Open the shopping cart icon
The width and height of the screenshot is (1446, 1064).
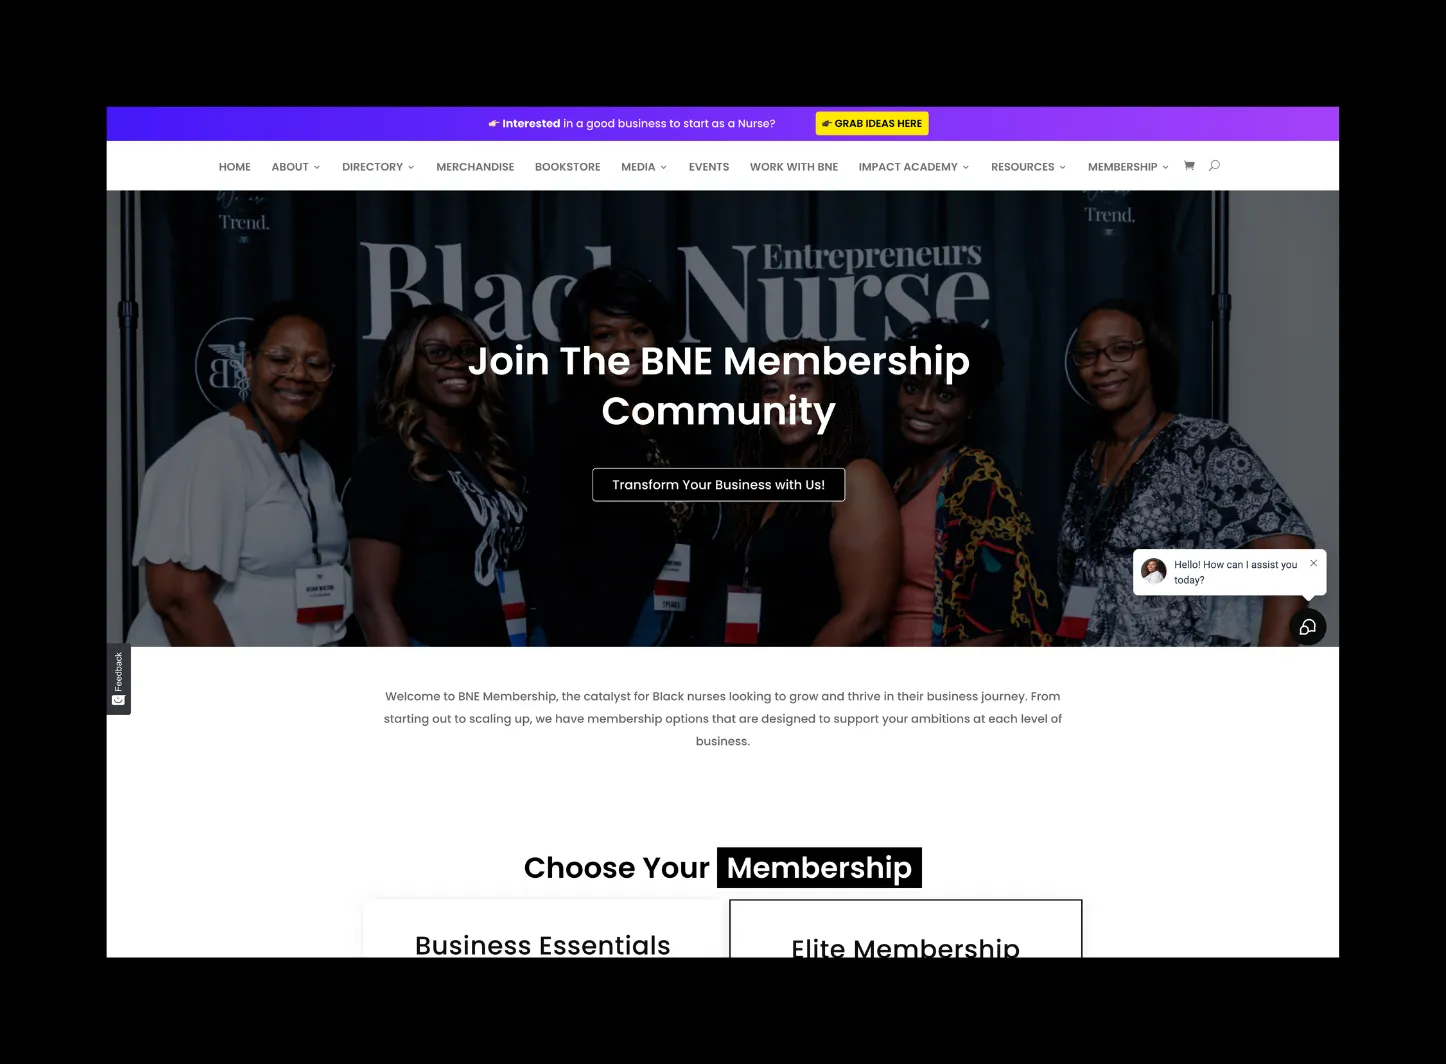(1189, 166)
